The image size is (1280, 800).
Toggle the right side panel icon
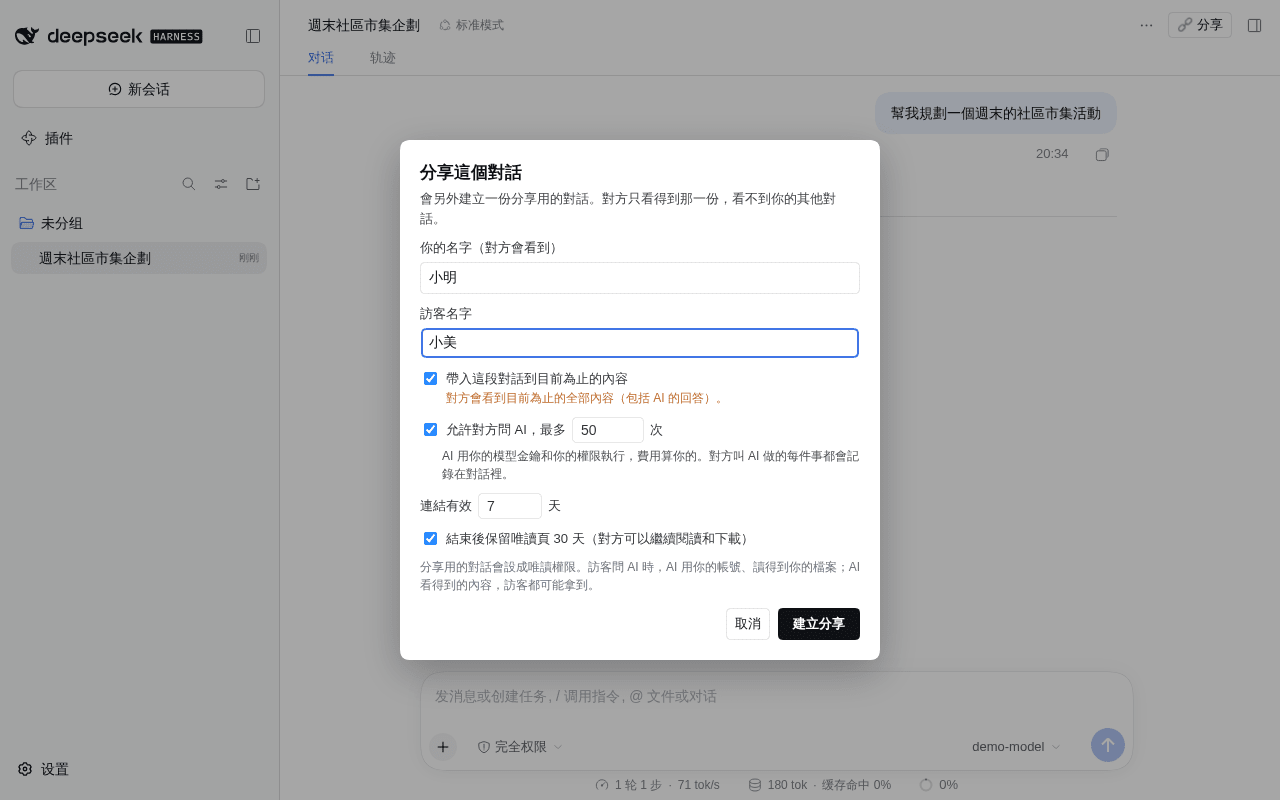pyautogui.click(x=1254, y=25)
